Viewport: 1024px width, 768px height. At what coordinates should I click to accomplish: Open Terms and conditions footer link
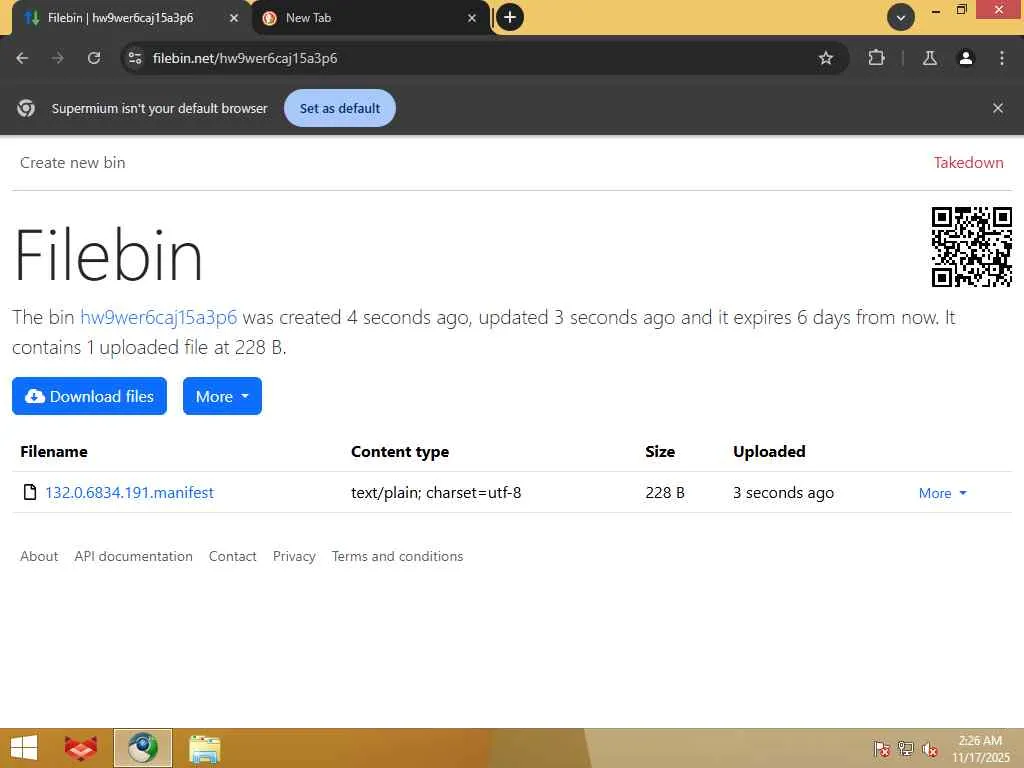[397, 556]
